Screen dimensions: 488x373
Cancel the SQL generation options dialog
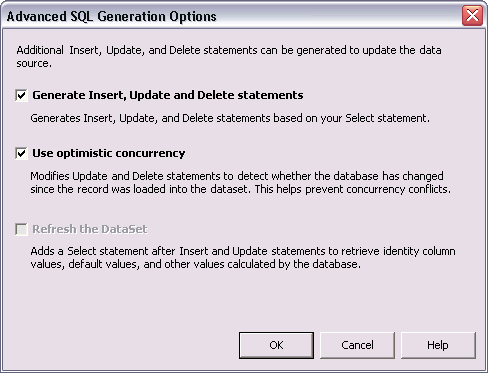coord(357,345)
